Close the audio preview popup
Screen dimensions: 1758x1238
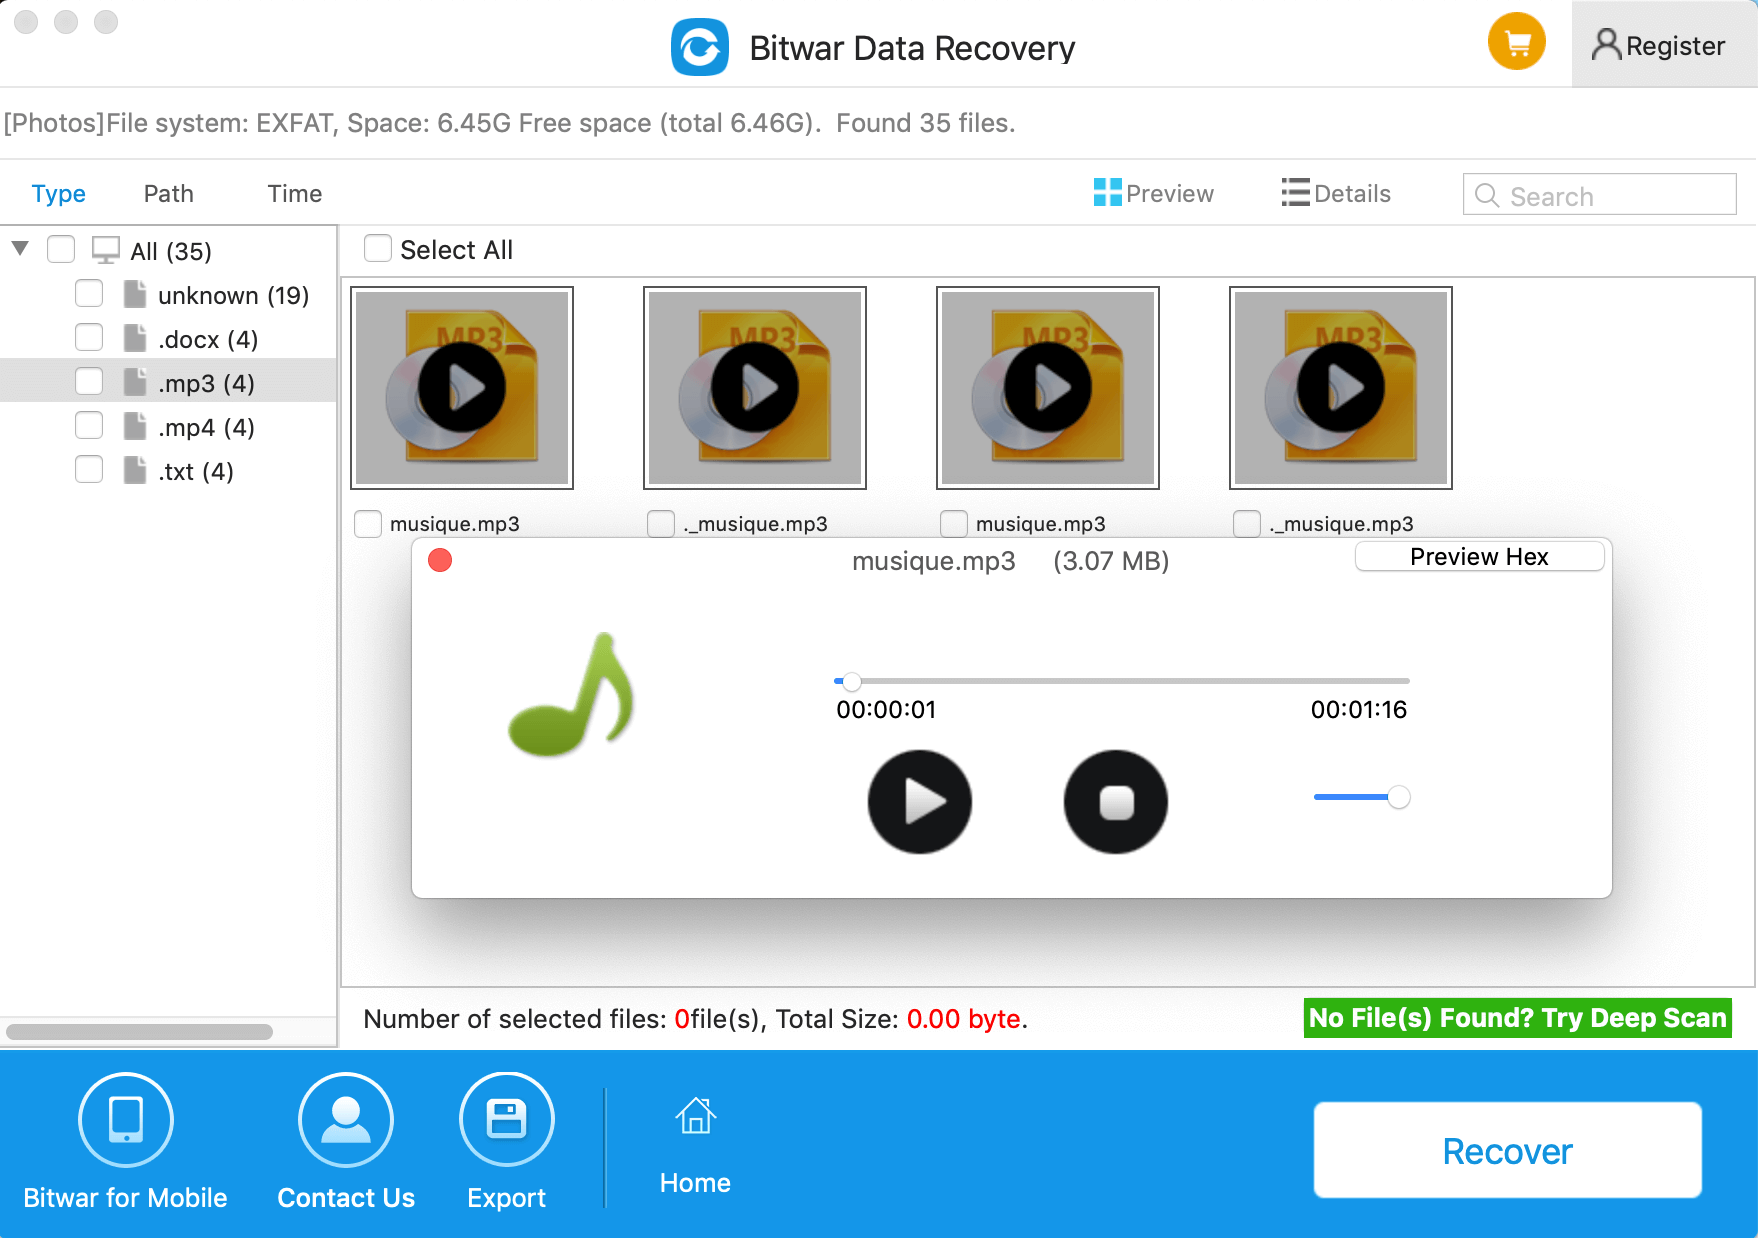coord(440,560)
